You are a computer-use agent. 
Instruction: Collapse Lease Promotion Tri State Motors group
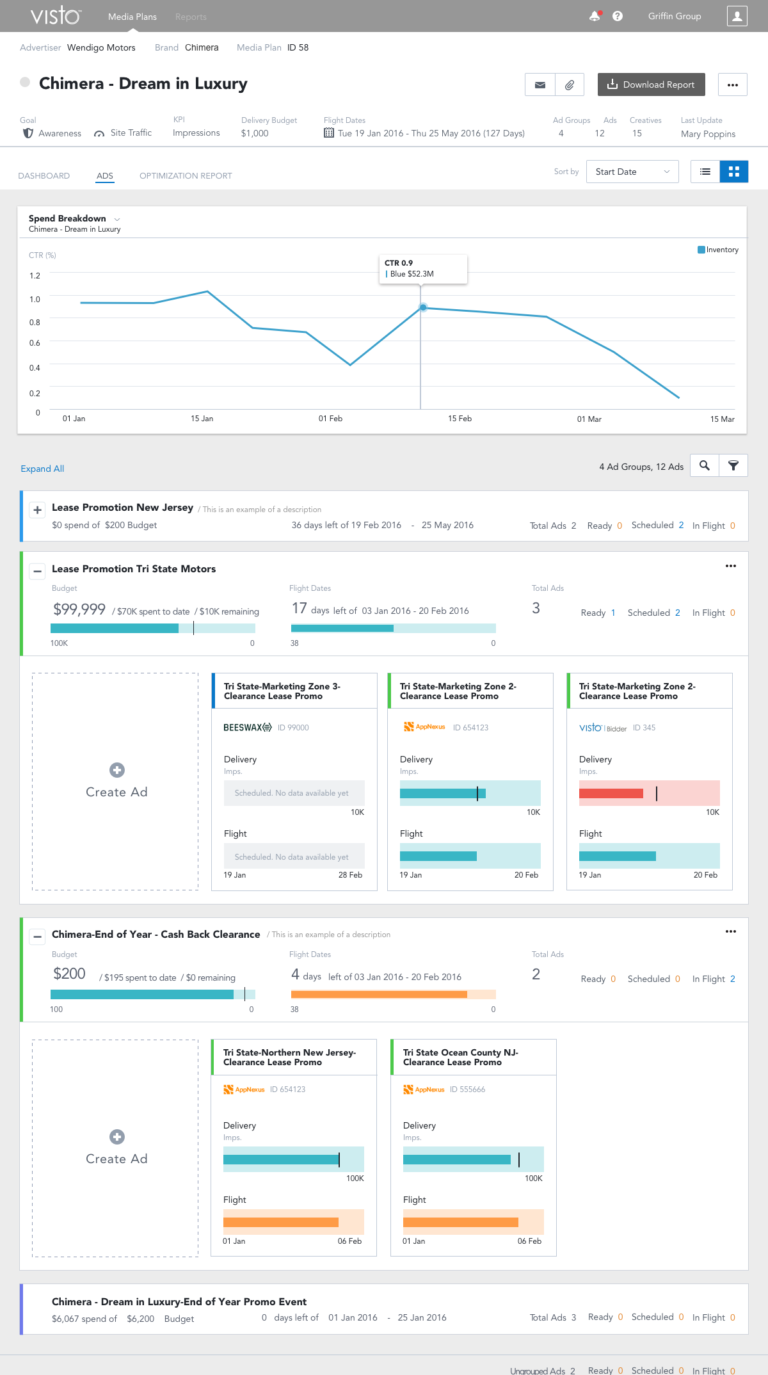[x=37, y=570]
